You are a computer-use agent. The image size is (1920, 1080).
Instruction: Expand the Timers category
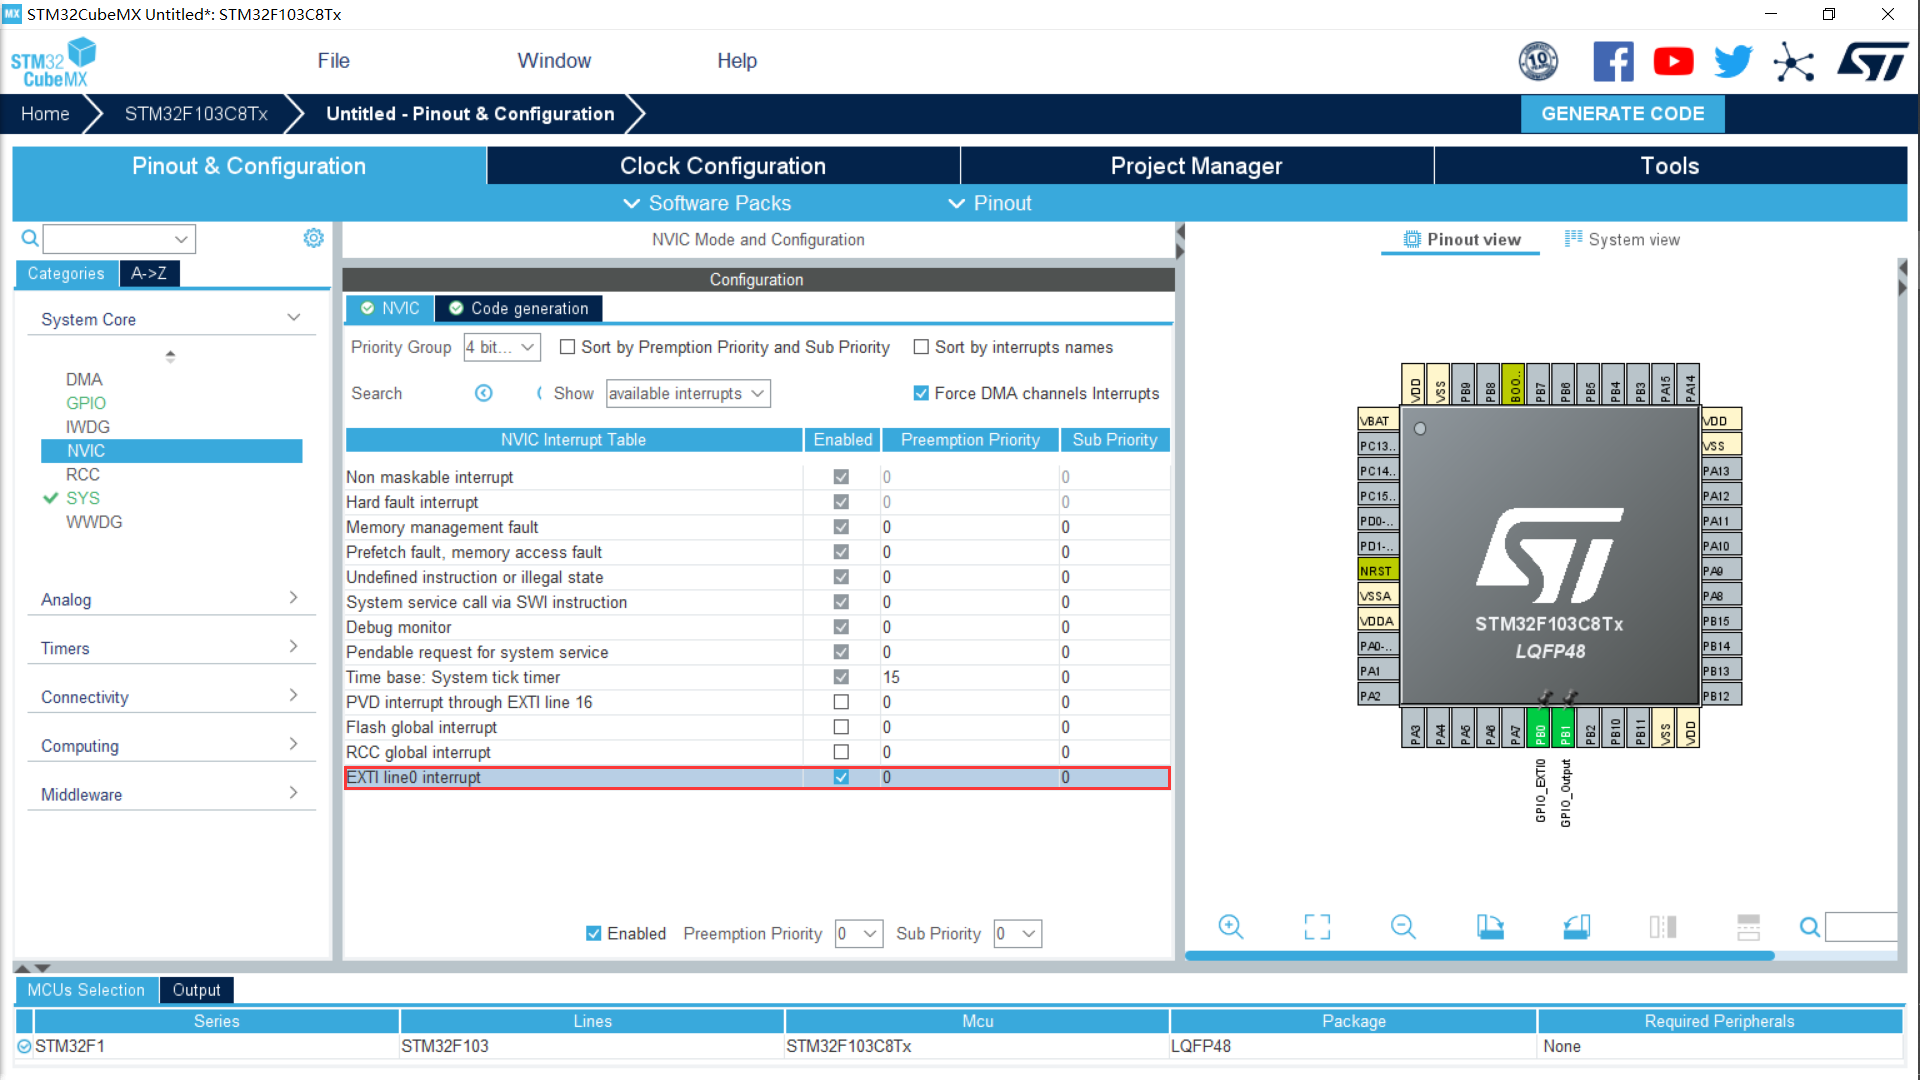click(x=293, y=647)
